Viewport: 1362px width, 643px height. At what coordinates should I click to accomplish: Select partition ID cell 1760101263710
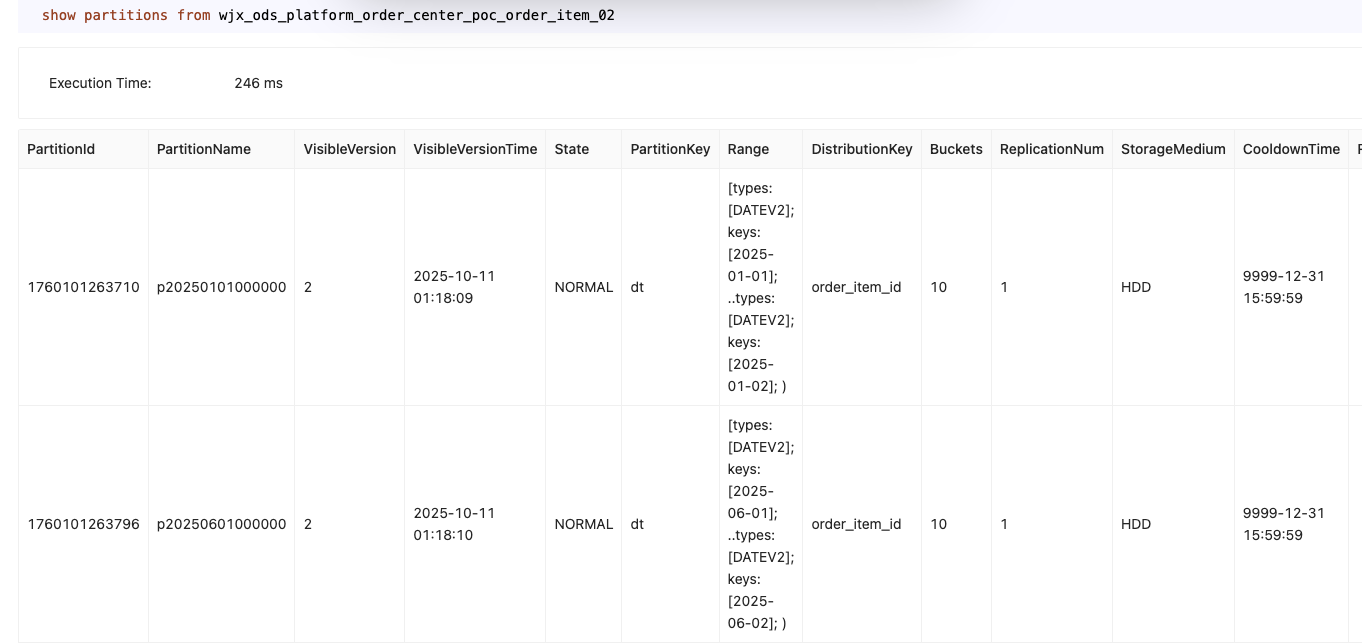83,287
